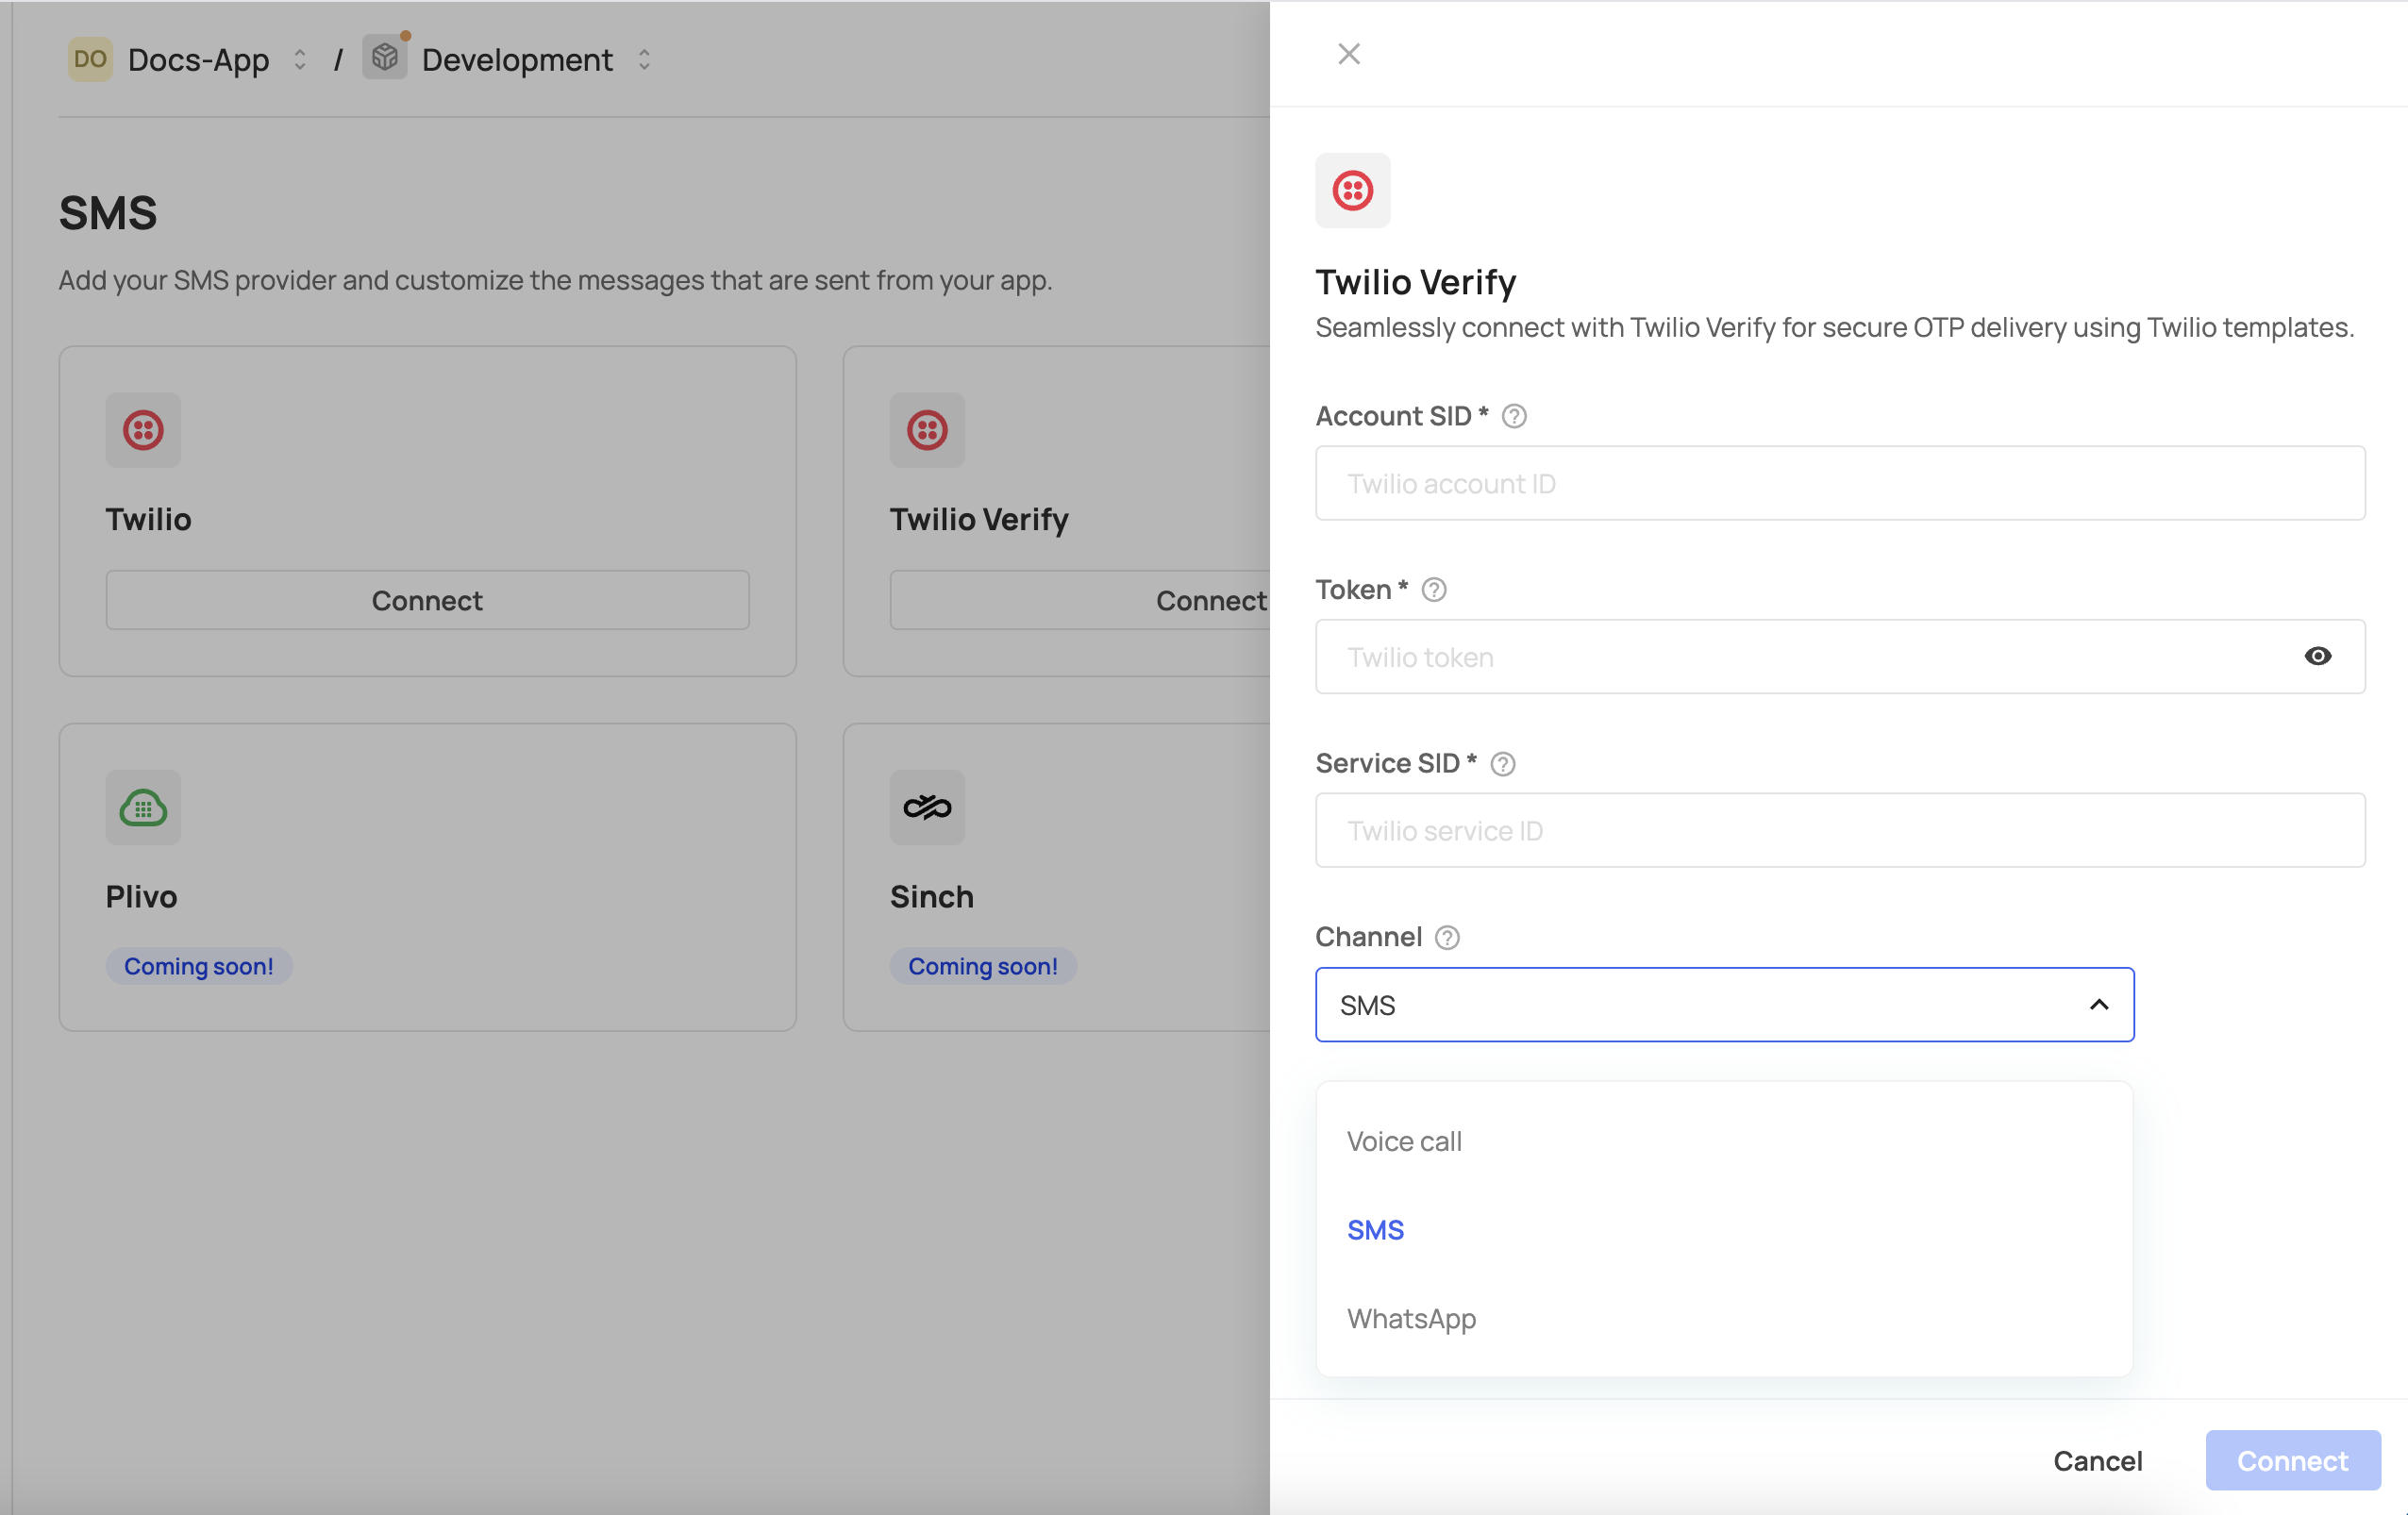
Task: Close the Twilio Verify side panel
Action: pyautogui.click(x=1348, y=54)
